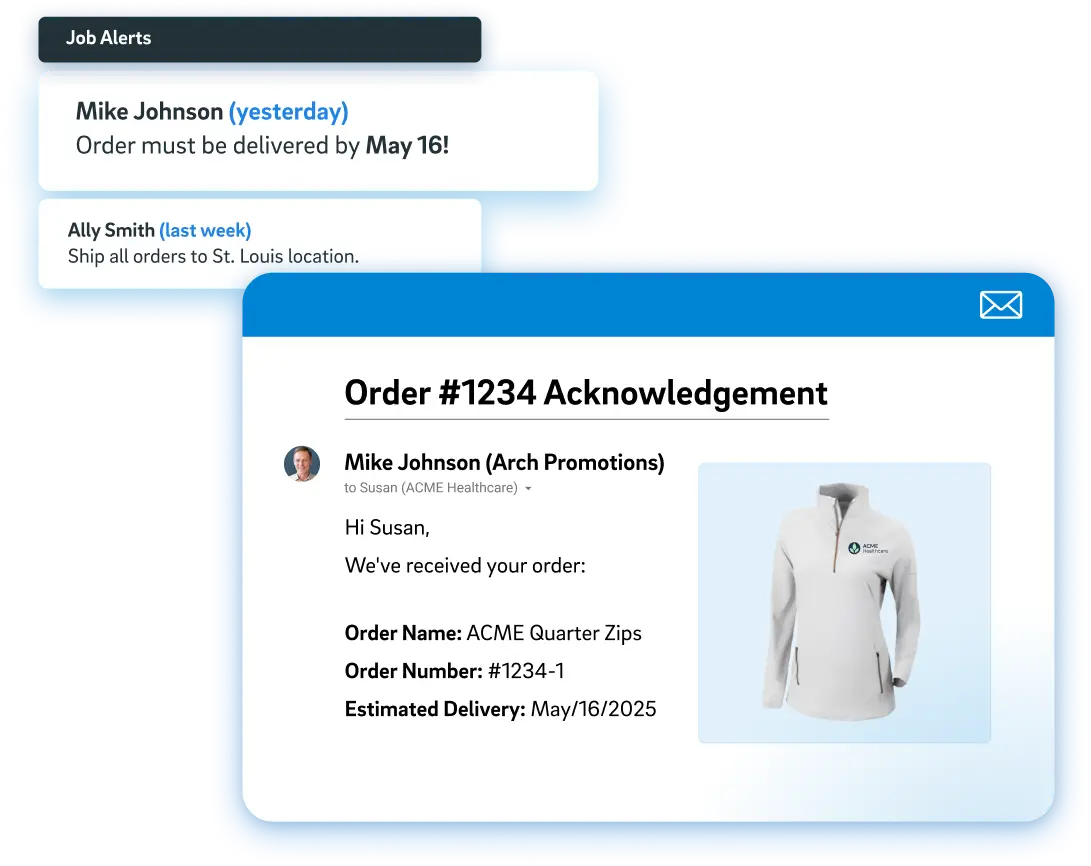The image size is (1091, 866).
Task: Click sender name Mike Johnson (Arch Promotions)
Action: tap(504, 463)
